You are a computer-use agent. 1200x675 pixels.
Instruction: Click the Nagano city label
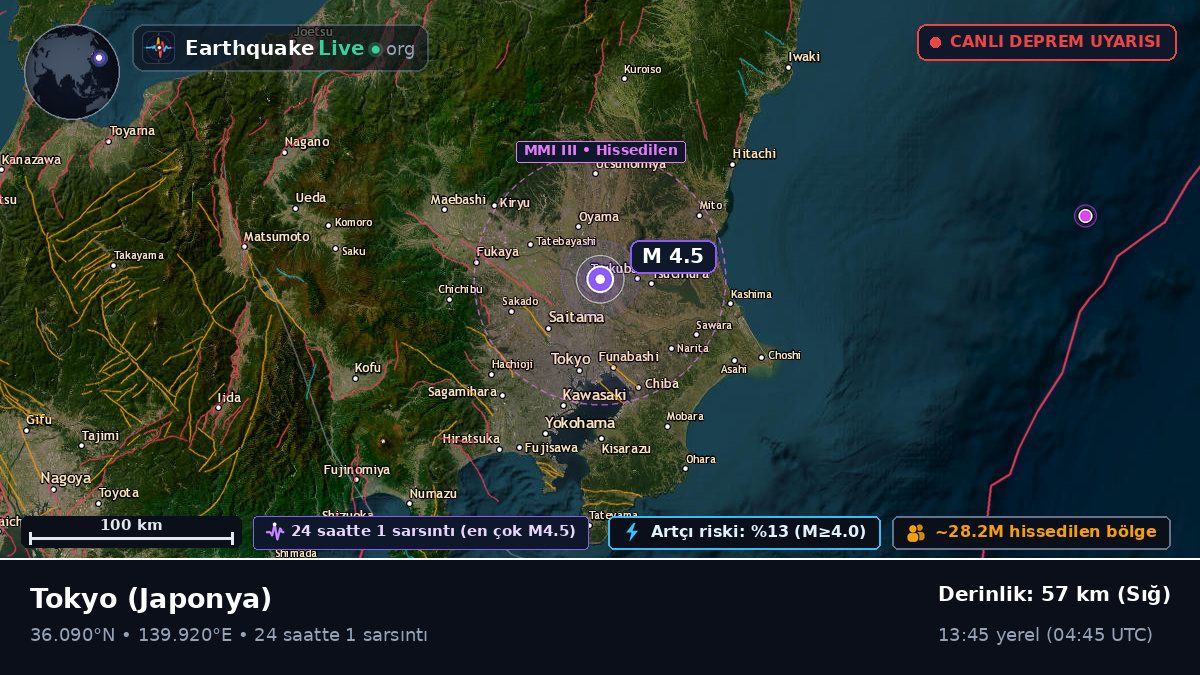pyautogui.click(x=307, y=142)
